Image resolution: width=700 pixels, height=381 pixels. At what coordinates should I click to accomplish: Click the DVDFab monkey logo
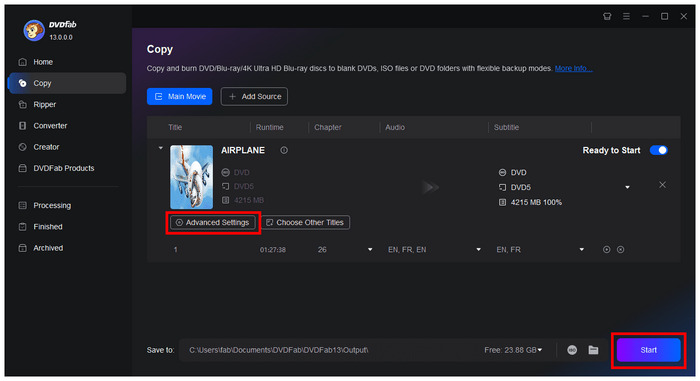34,30
